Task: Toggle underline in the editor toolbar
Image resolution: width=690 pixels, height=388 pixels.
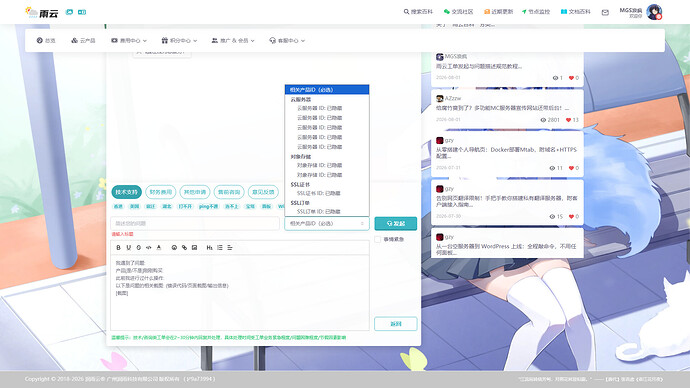Action: pyautogui.click(x=128, y=248)
